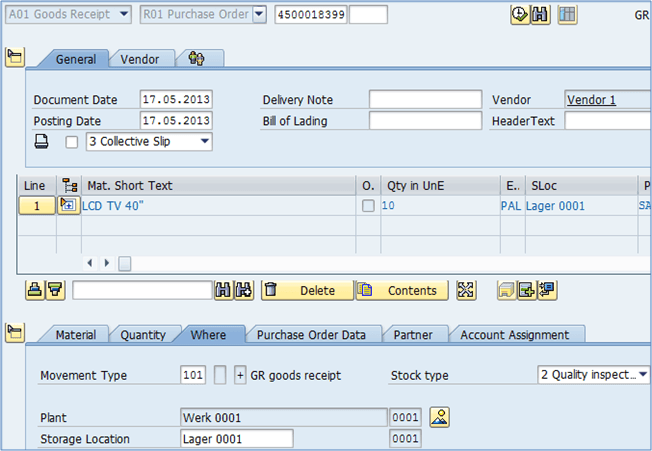The width and height of the screenshot is (652, 451).
Task: Click the item detail icon for LCD TV 40"
Action: pyautogui.click(x=68, y=205)
